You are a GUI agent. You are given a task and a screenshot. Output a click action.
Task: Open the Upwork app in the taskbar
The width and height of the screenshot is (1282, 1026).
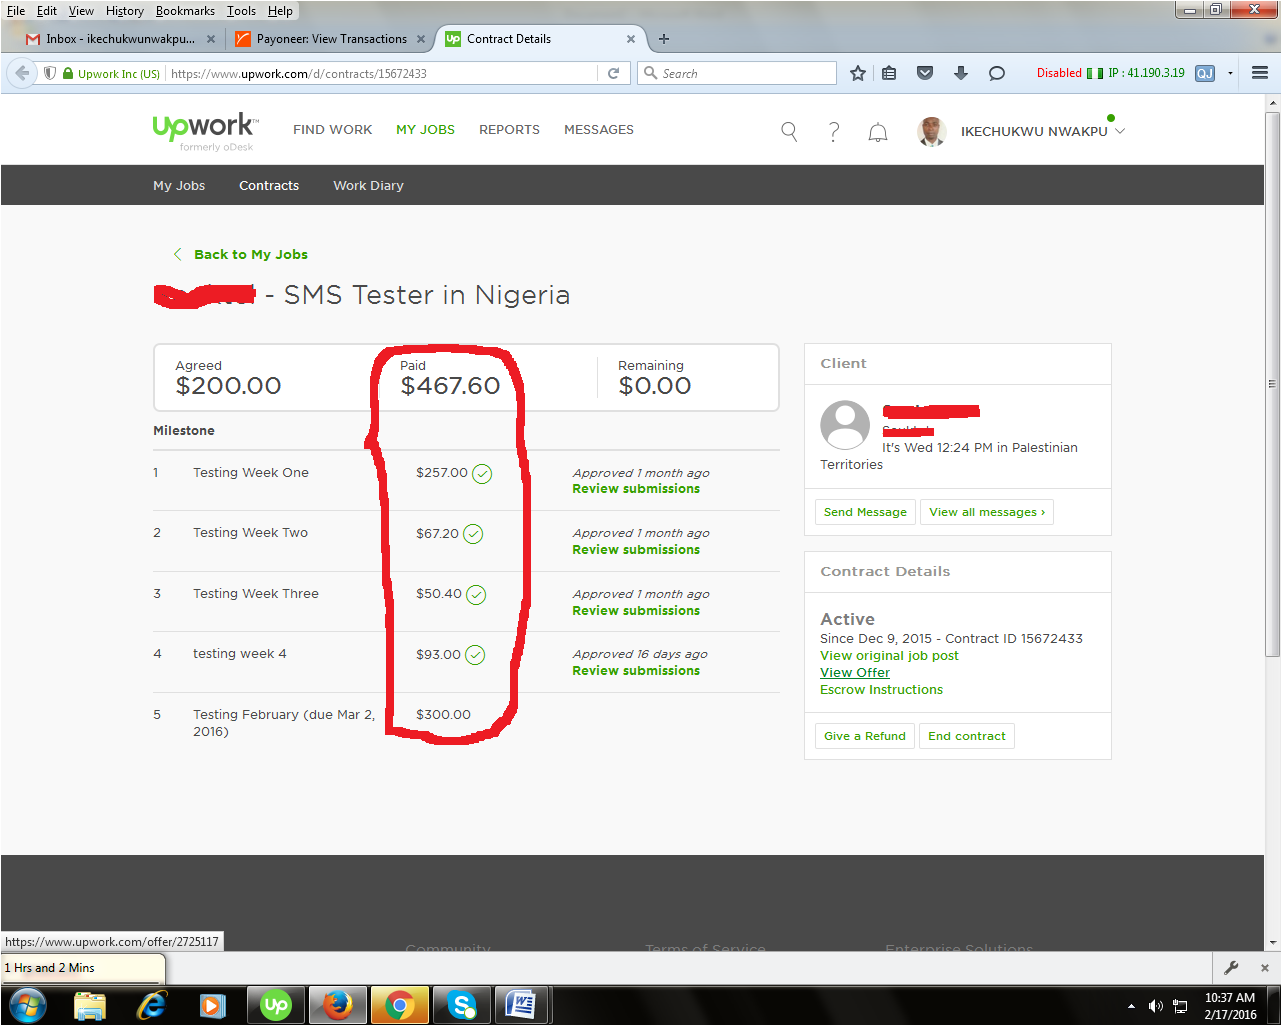pos(276,1005)
